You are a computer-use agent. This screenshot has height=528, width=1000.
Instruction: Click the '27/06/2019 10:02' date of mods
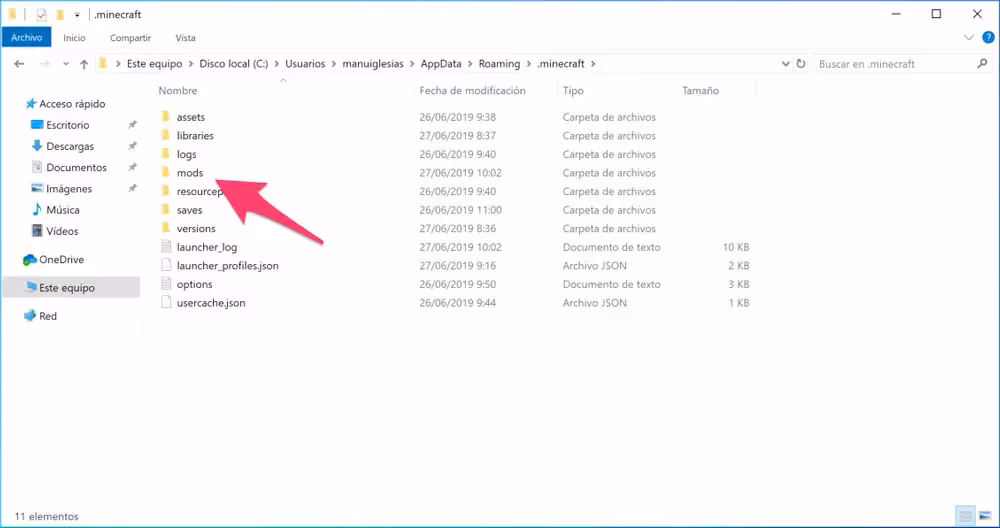pos(460,173)
